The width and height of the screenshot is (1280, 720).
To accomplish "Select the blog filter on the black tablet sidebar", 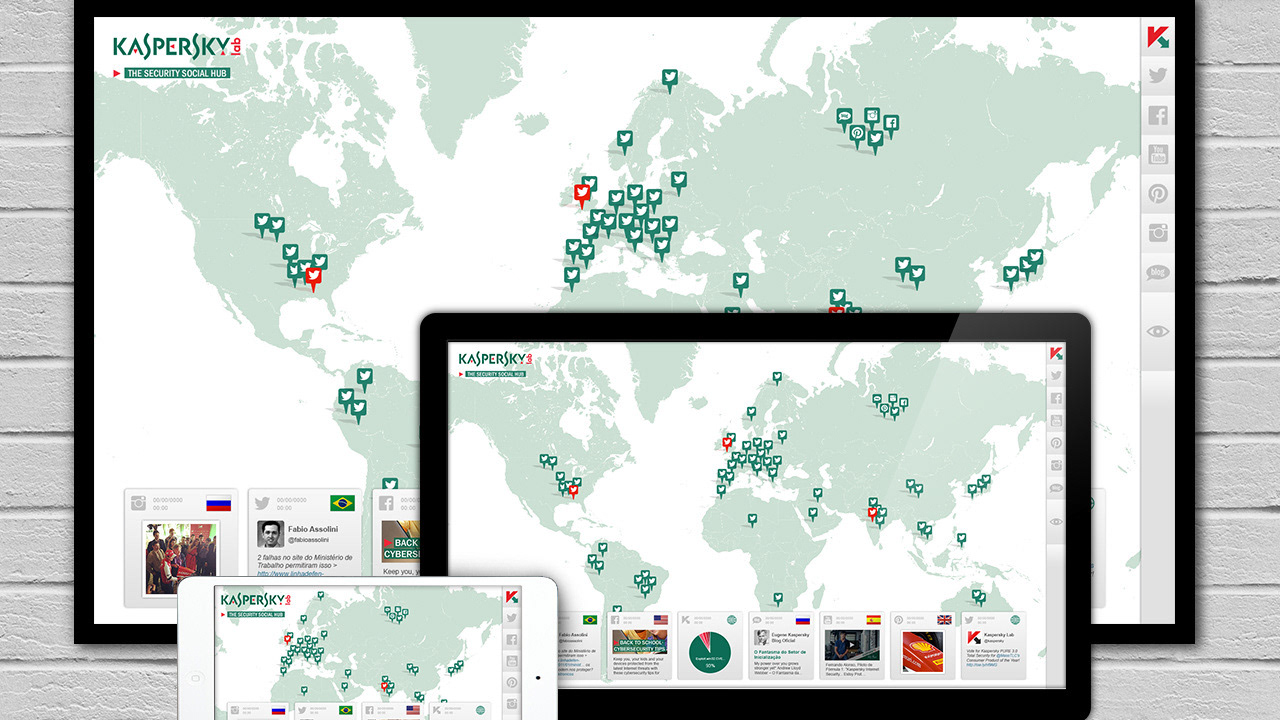I will click(x=1056, y=487).
